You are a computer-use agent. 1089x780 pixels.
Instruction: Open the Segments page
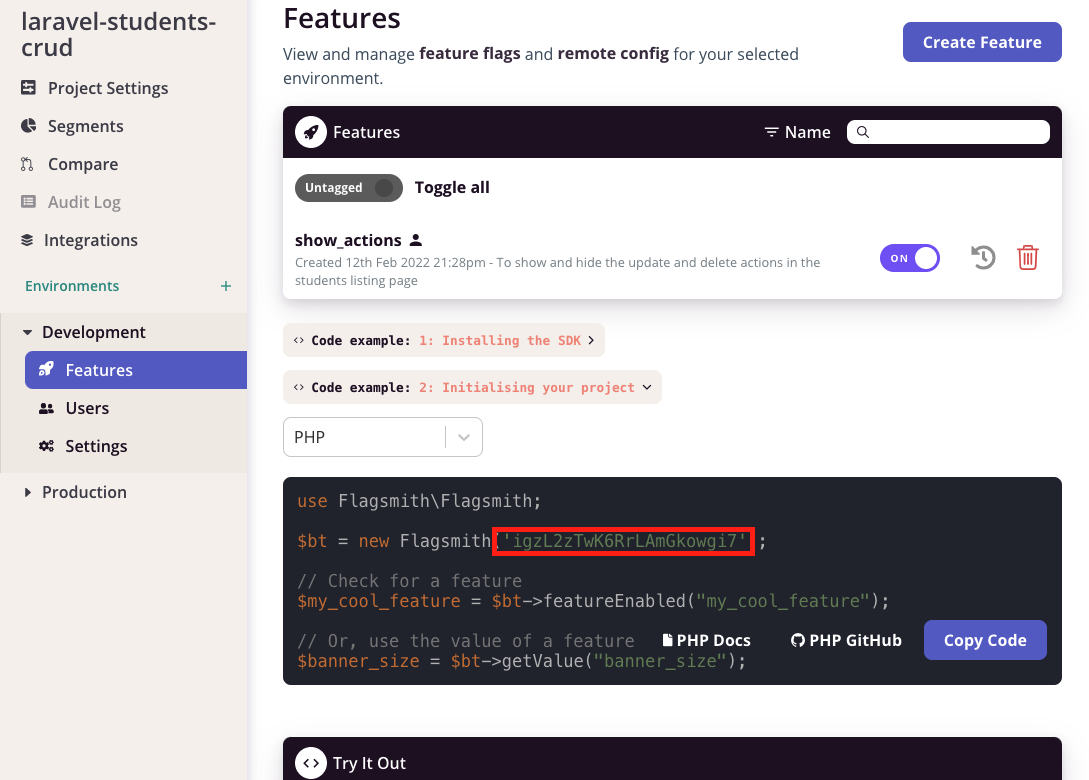(x=85, y=126)
